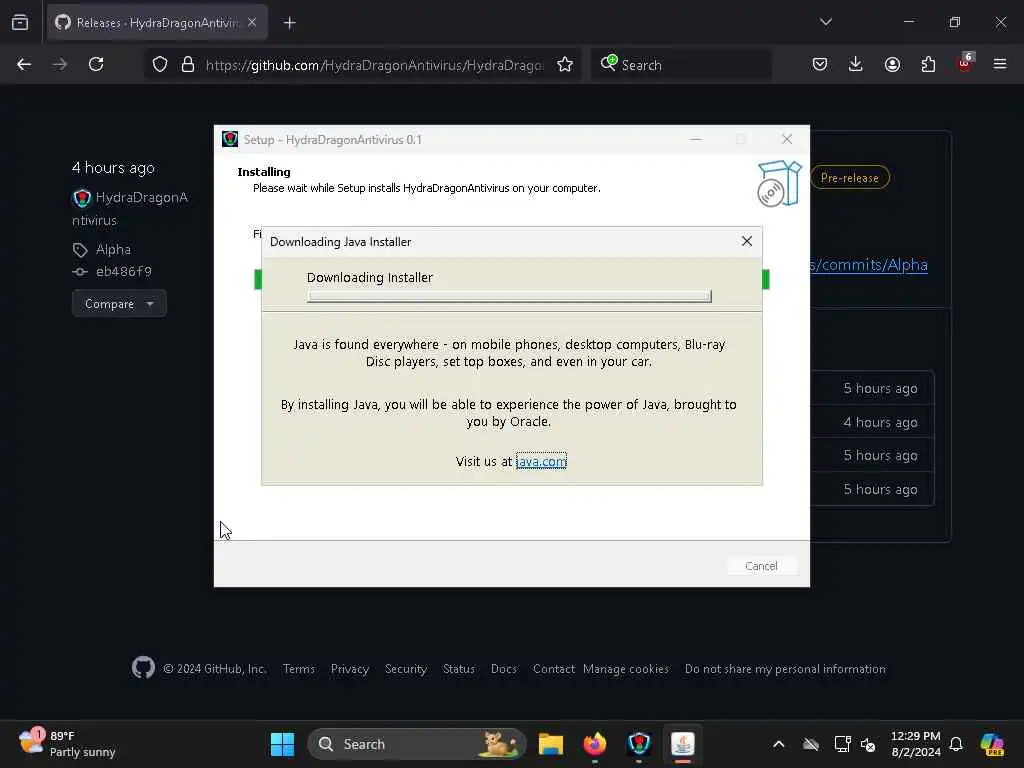The height and width of the screenshot is (768, 1024).
Task: Open the weather widget showing 89°F
Action: pyautogui.click(x=67, y=744)
